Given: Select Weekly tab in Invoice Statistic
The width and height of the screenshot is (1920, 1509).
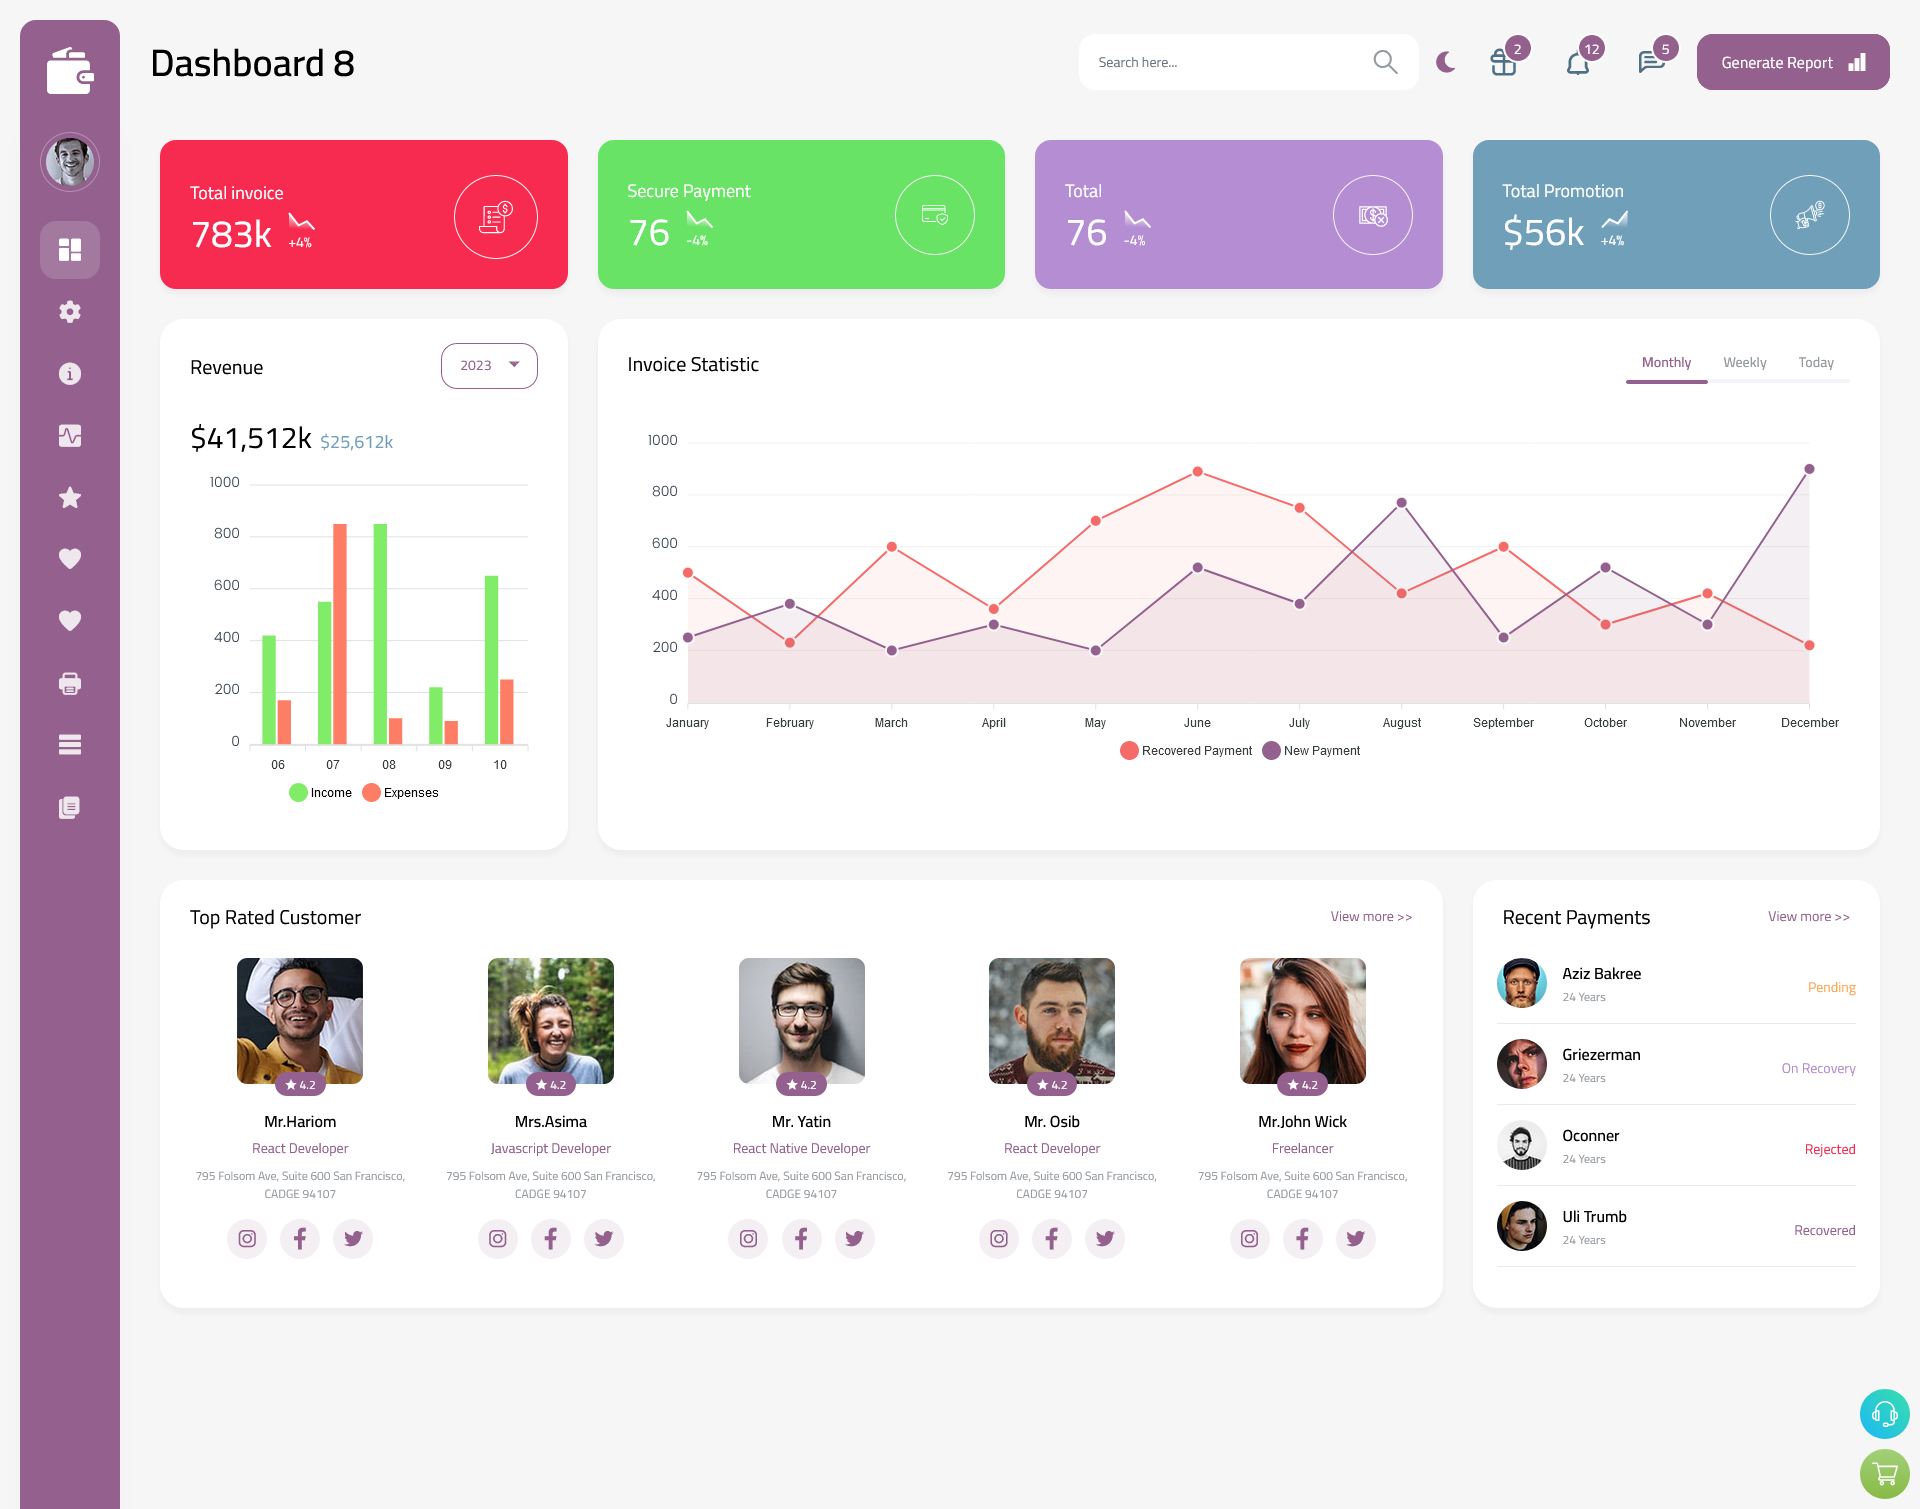Looking at the screenshot, I should click(x=1744, y=362).
